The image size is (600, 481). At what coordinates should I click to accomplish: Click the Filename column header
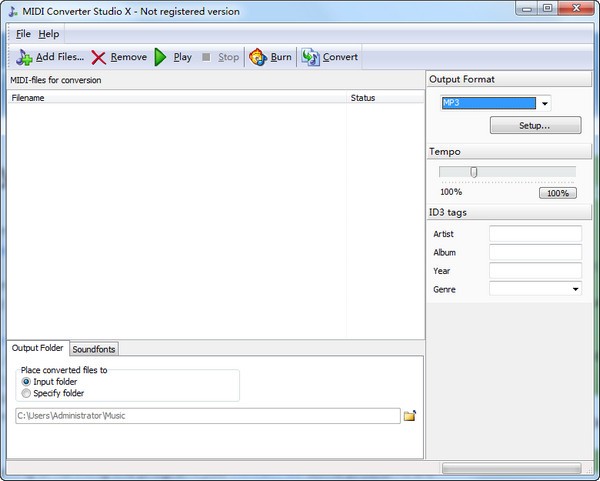(x=28, y=98)
